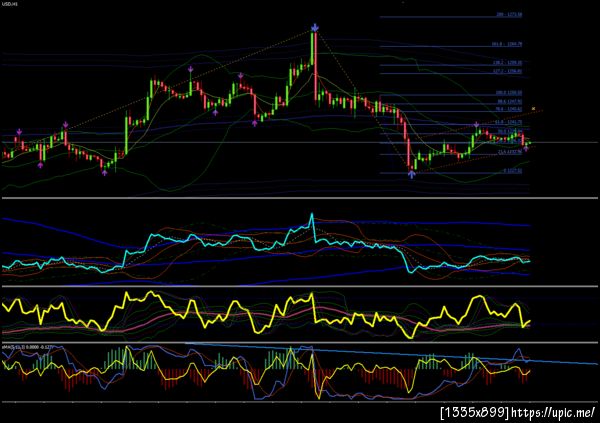Select the purple arrow beside the 61.8 Fibonacci level
The height and width of the screenshot is (423, 600).
pos(476,125)
